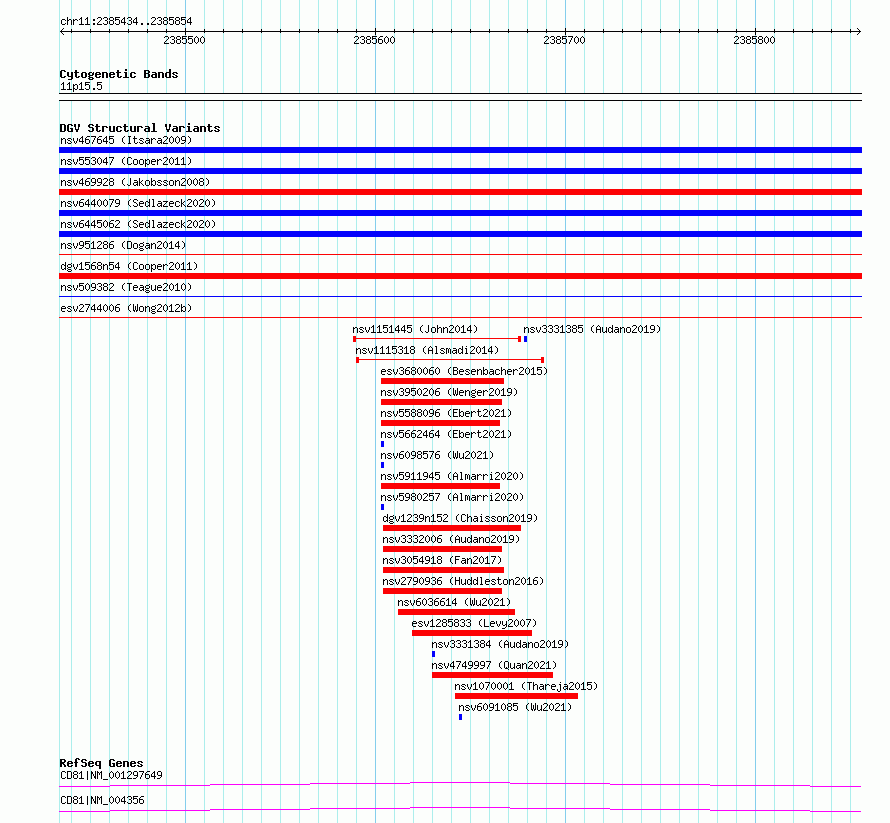Open esv3680060 (Besenbacher2015) variant
Screen dimensions: 890x823
point(464,371)
